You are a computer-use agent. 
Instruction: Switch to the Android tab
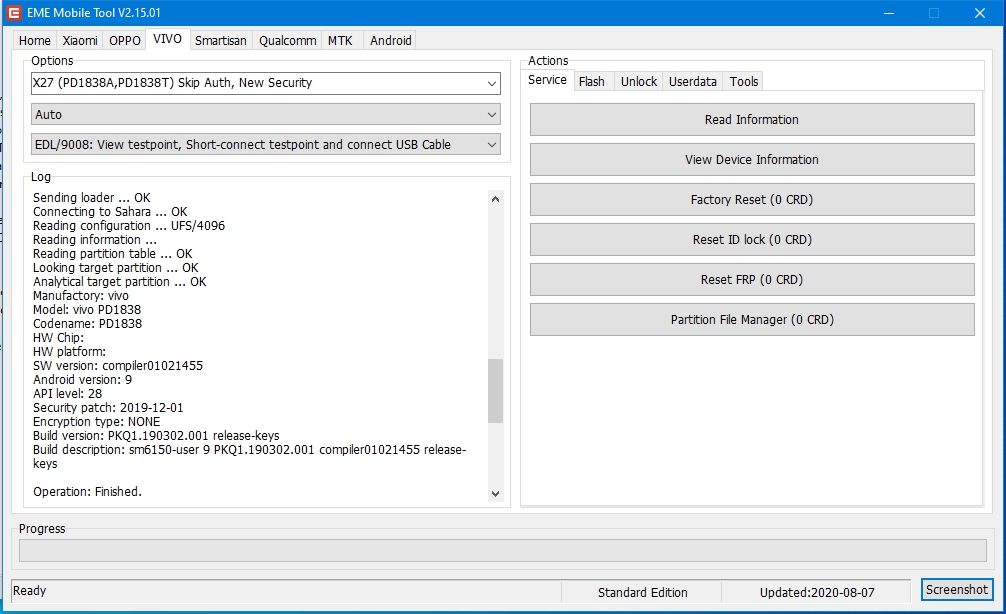(x=391, y=40)
